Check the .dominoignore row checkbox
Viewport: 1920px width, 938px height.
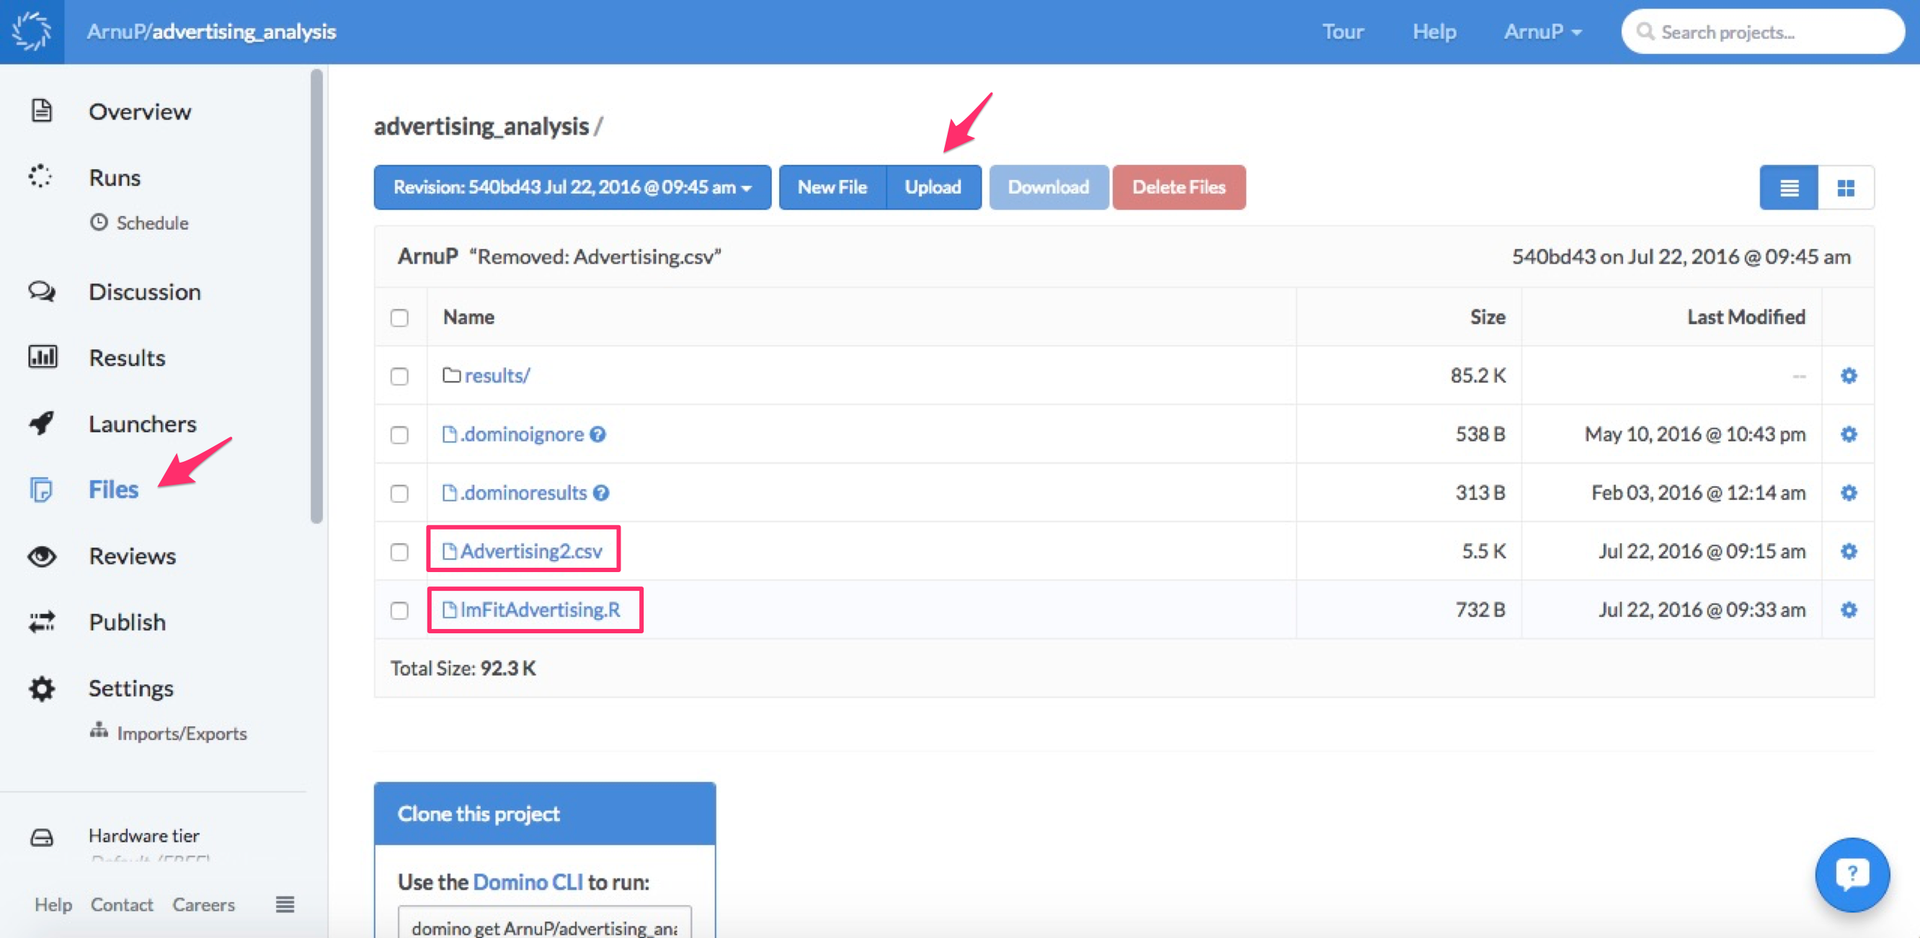point(400,435)
